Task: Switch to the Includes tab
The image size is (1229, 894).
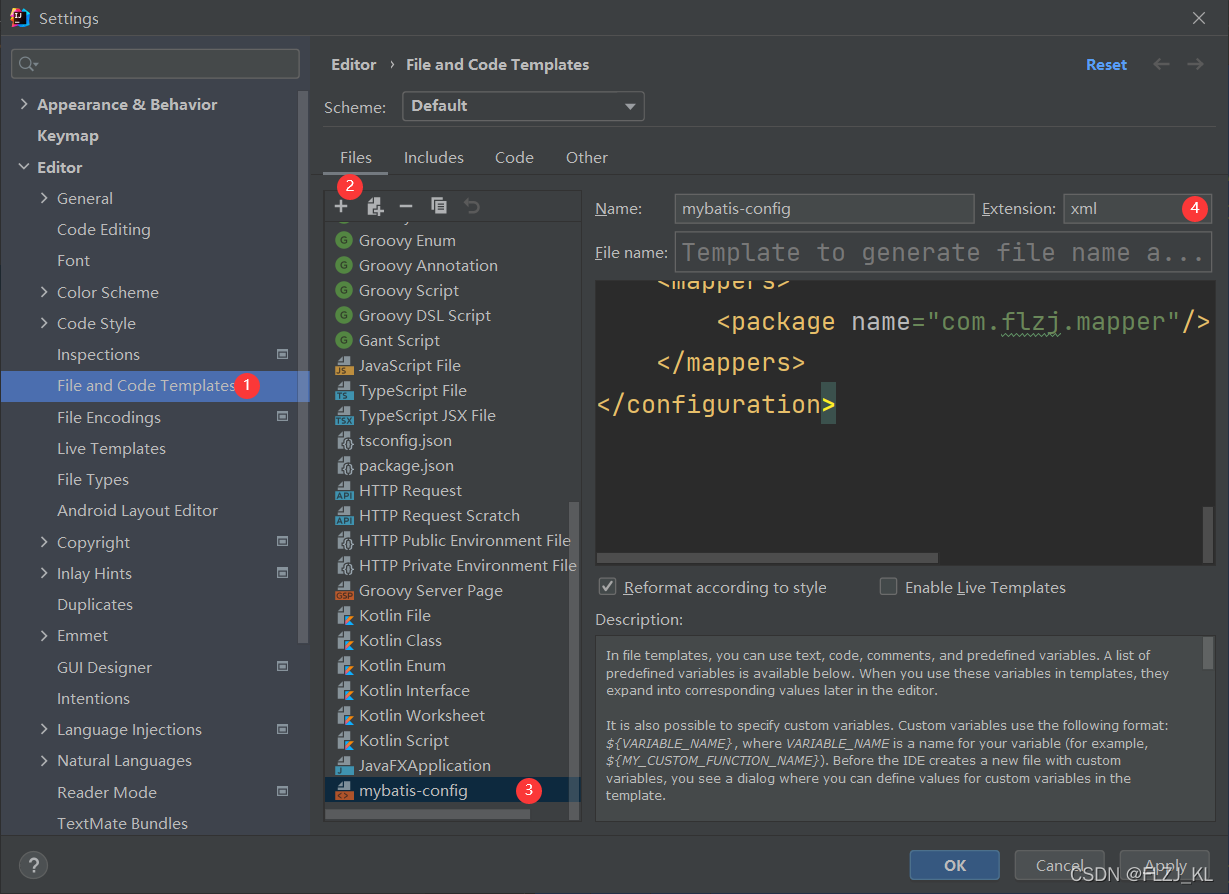Action: point(433,157)
